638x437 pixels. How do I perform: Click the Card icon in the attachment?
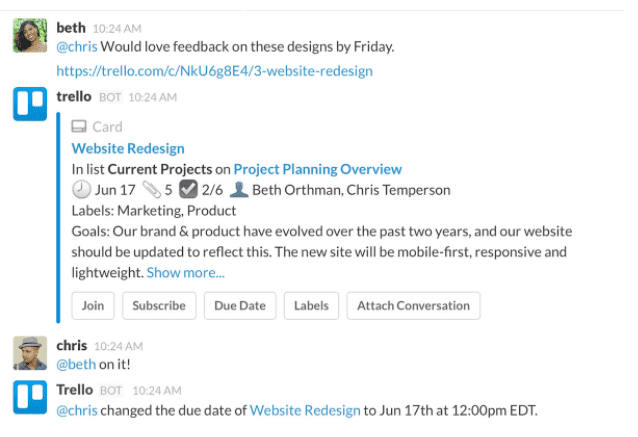tap(79, 127)
